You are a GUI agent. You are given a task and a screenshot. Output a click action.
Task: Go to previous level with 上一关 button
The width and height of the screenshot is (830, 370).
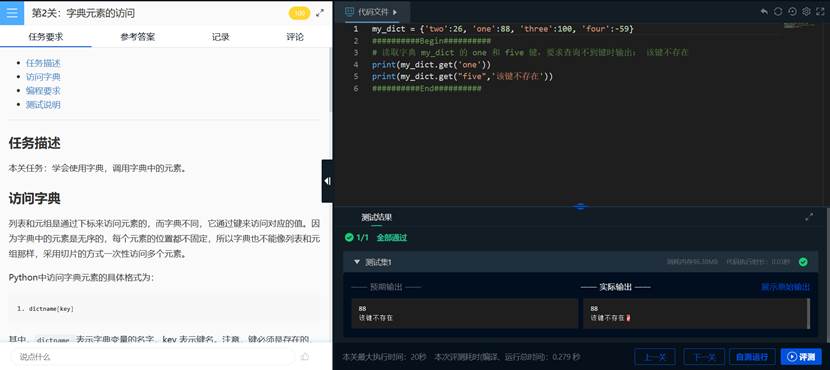654,356
